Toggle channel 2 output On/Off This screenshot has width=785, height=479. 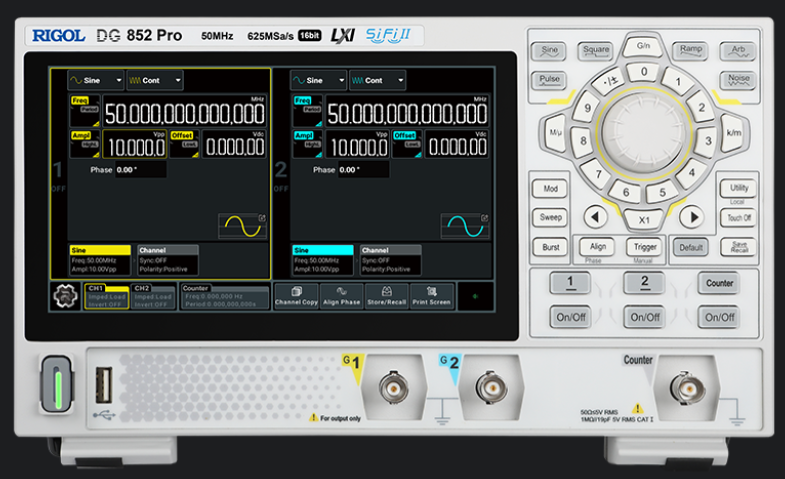(645, 317)
